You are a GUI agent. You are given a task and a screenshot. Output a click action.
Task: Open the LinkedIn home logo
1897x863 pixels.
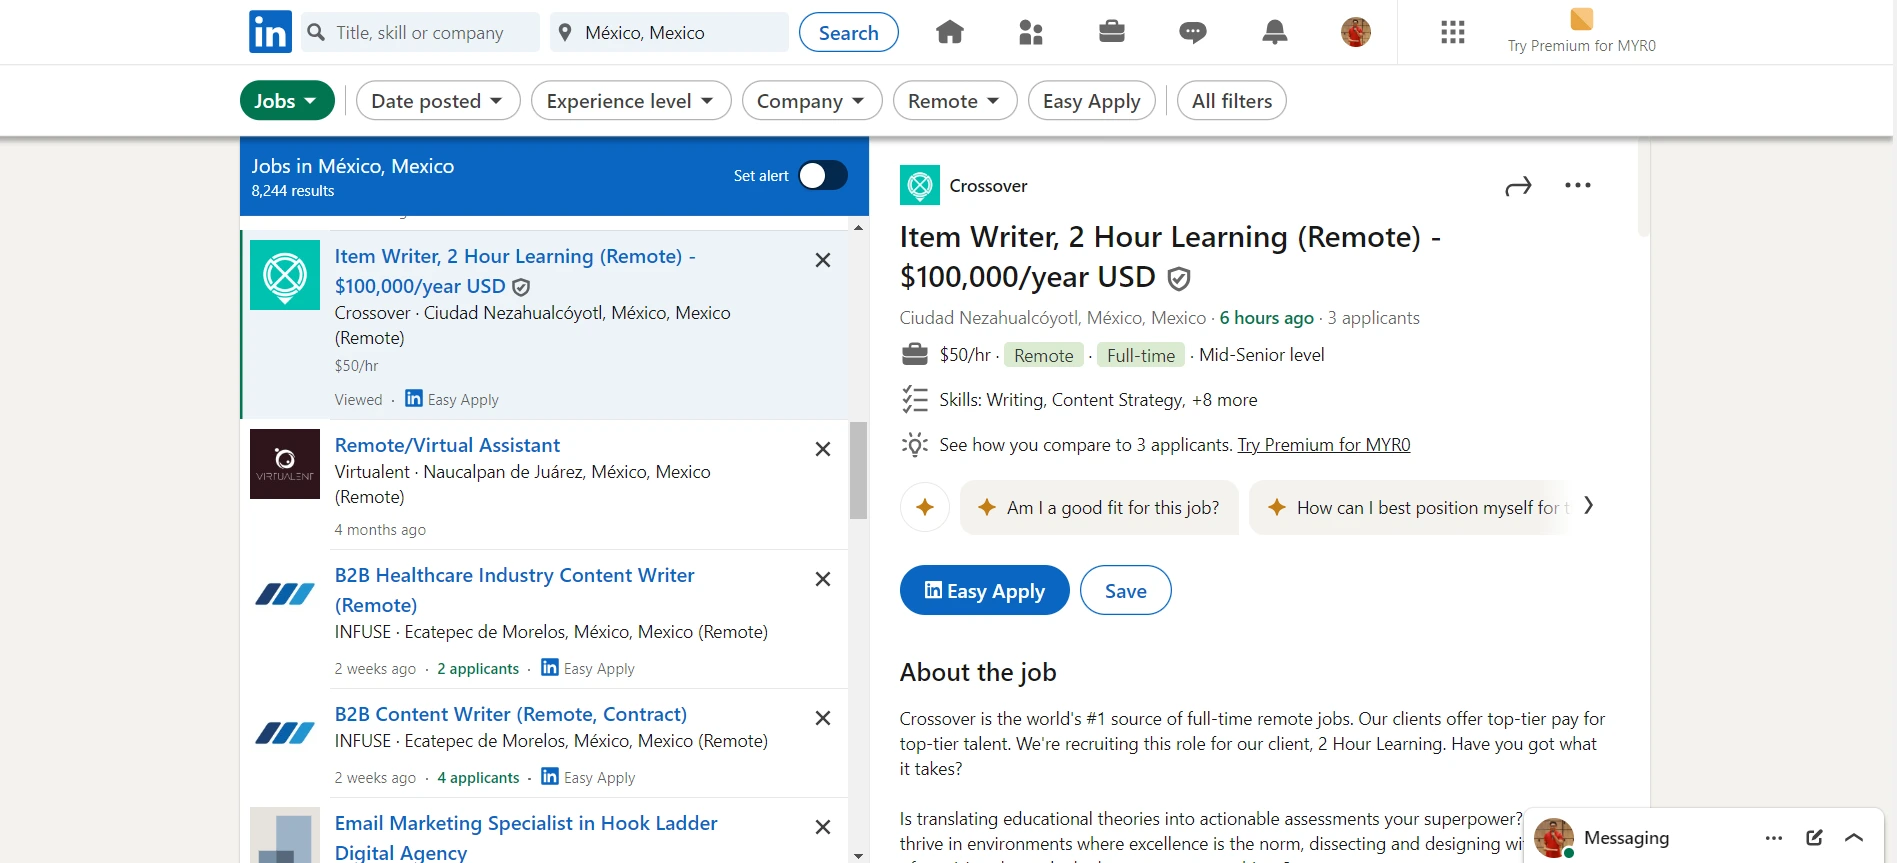pyautogui.click(x=270, y=32)
